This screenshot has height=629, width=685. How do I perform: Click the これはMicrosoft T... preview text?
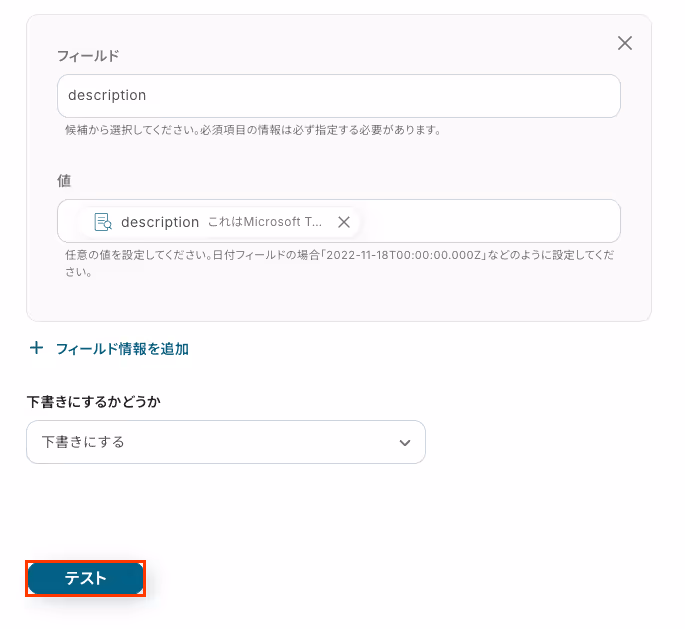(265, 222)
